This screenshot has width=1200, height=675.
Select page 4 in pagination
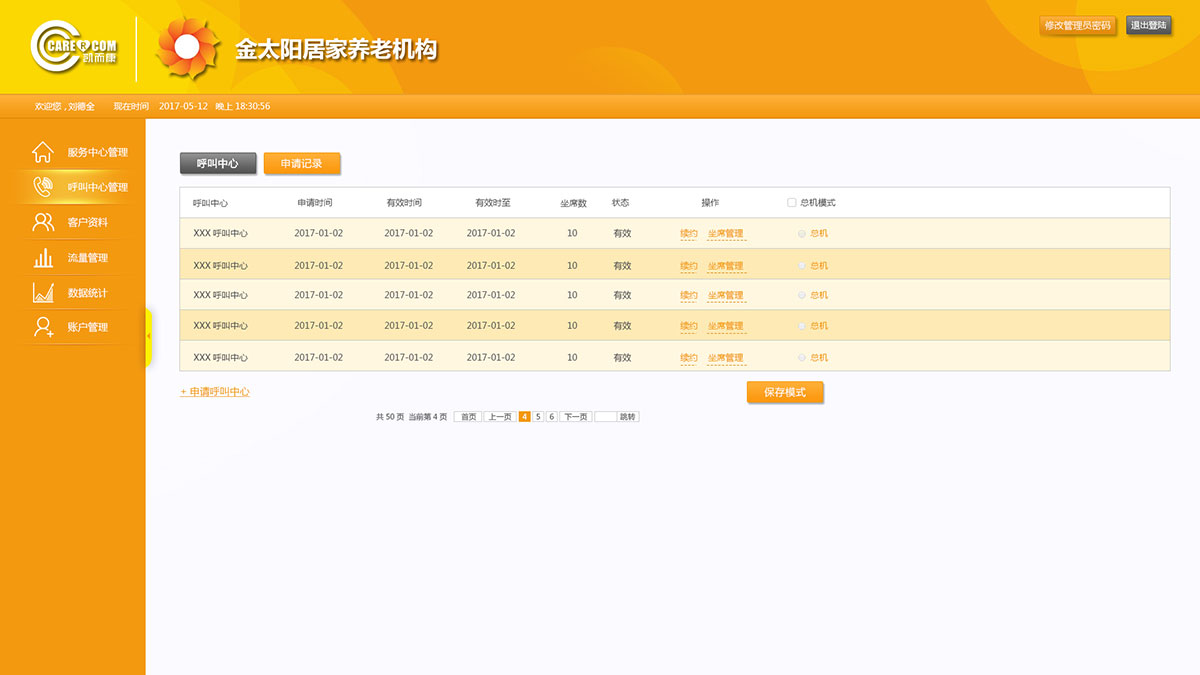(524, 417)
